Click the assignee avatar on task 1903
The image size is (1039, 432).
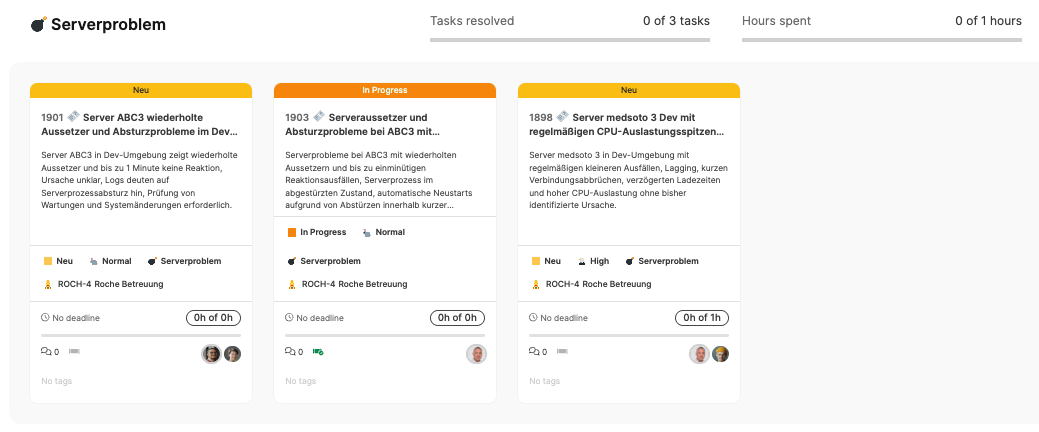(x=477, y=354)
